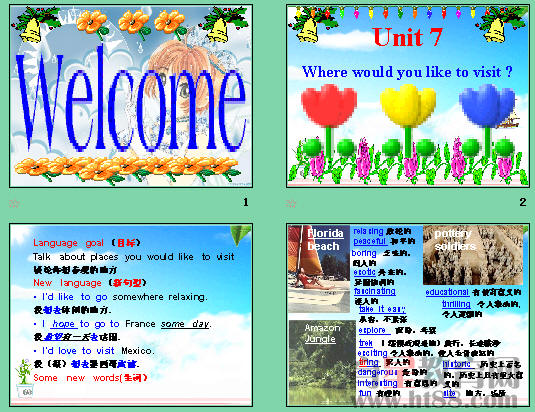Viewport: 535px width, 412px height.
Task: Click the 'thrilling' underlined word
Action: point(456,304)
